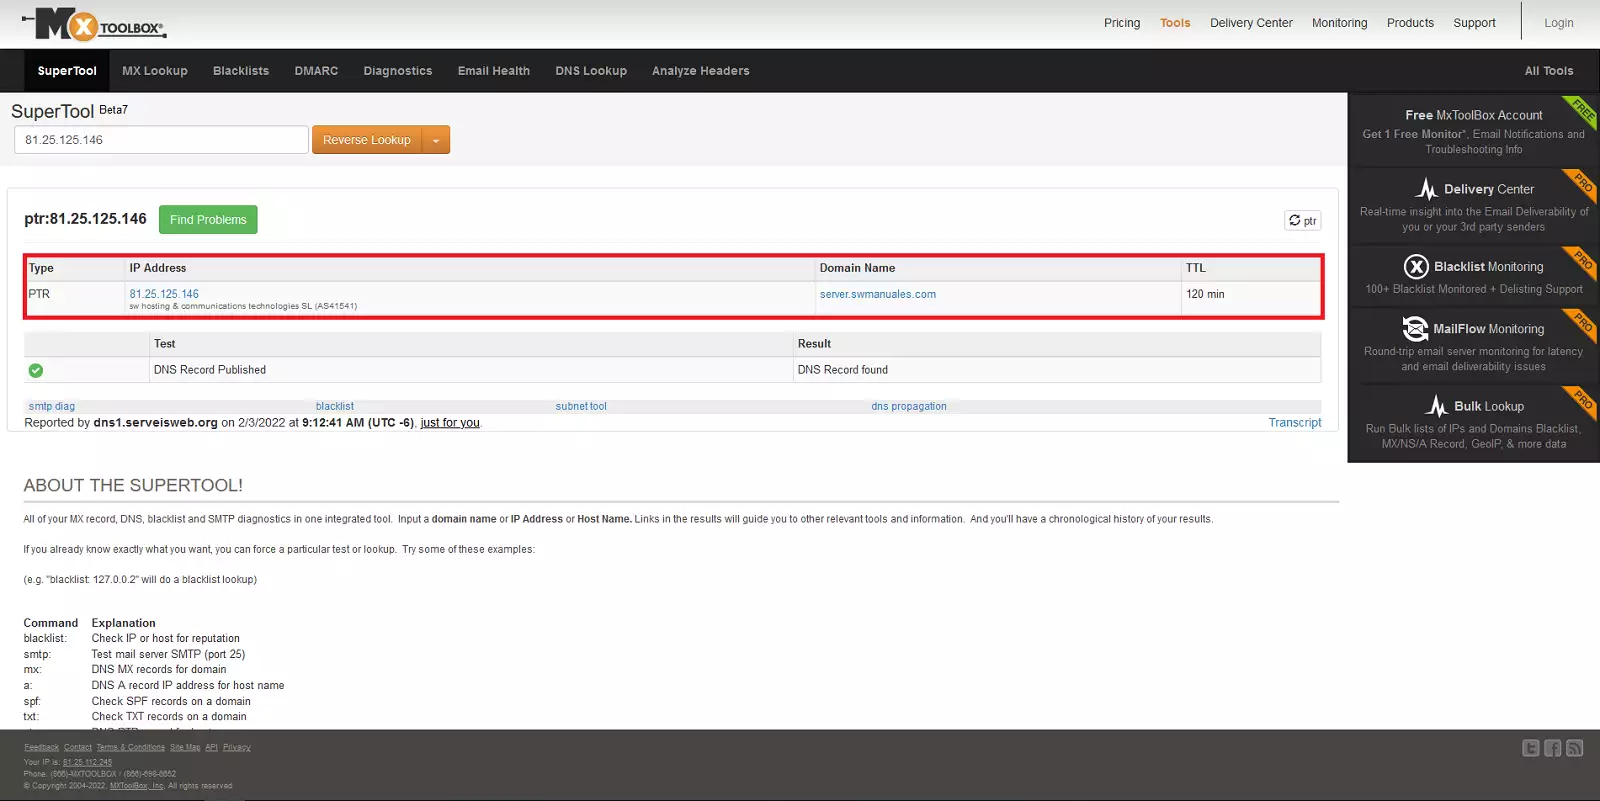The width and height of the screenshot is (1600, 801).
Task: Open the RSS feed icon in footer
Action: (1574, 748)
